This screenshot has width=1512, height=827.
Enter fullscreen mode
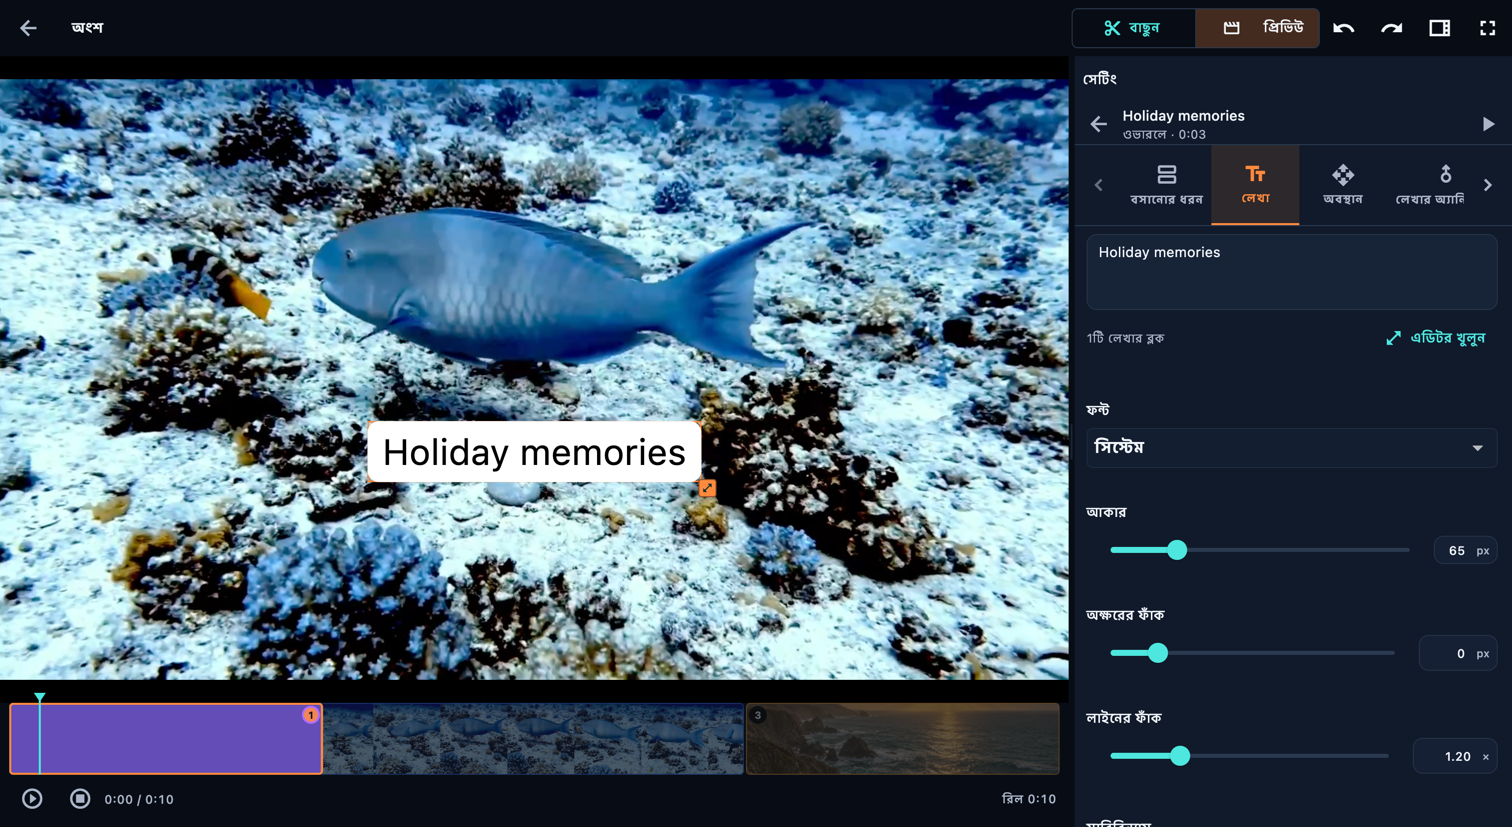1487,28
